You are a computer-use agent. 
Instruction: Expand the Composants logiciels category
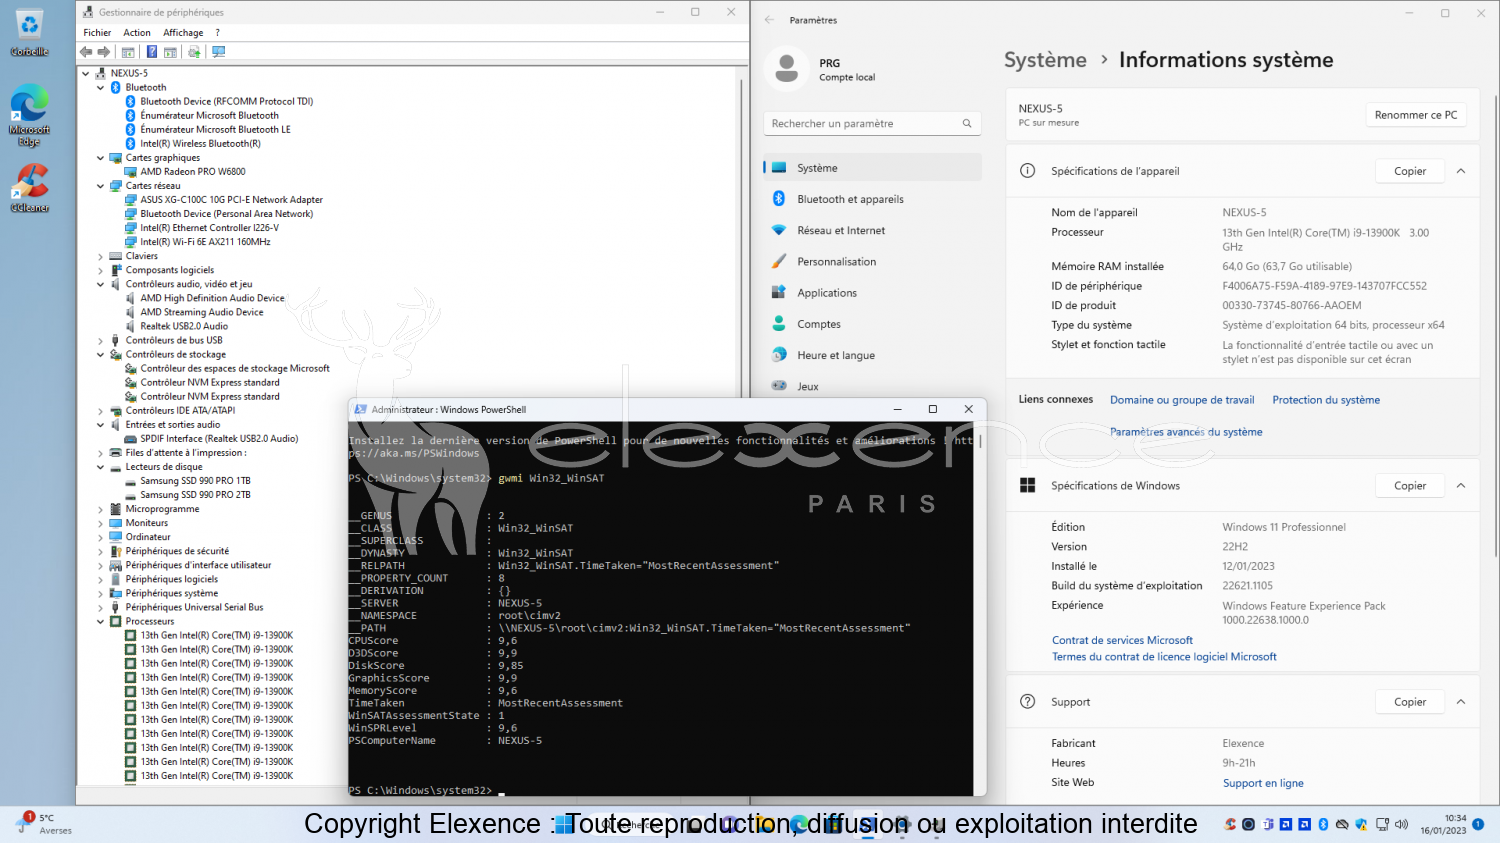click(101, 270)
